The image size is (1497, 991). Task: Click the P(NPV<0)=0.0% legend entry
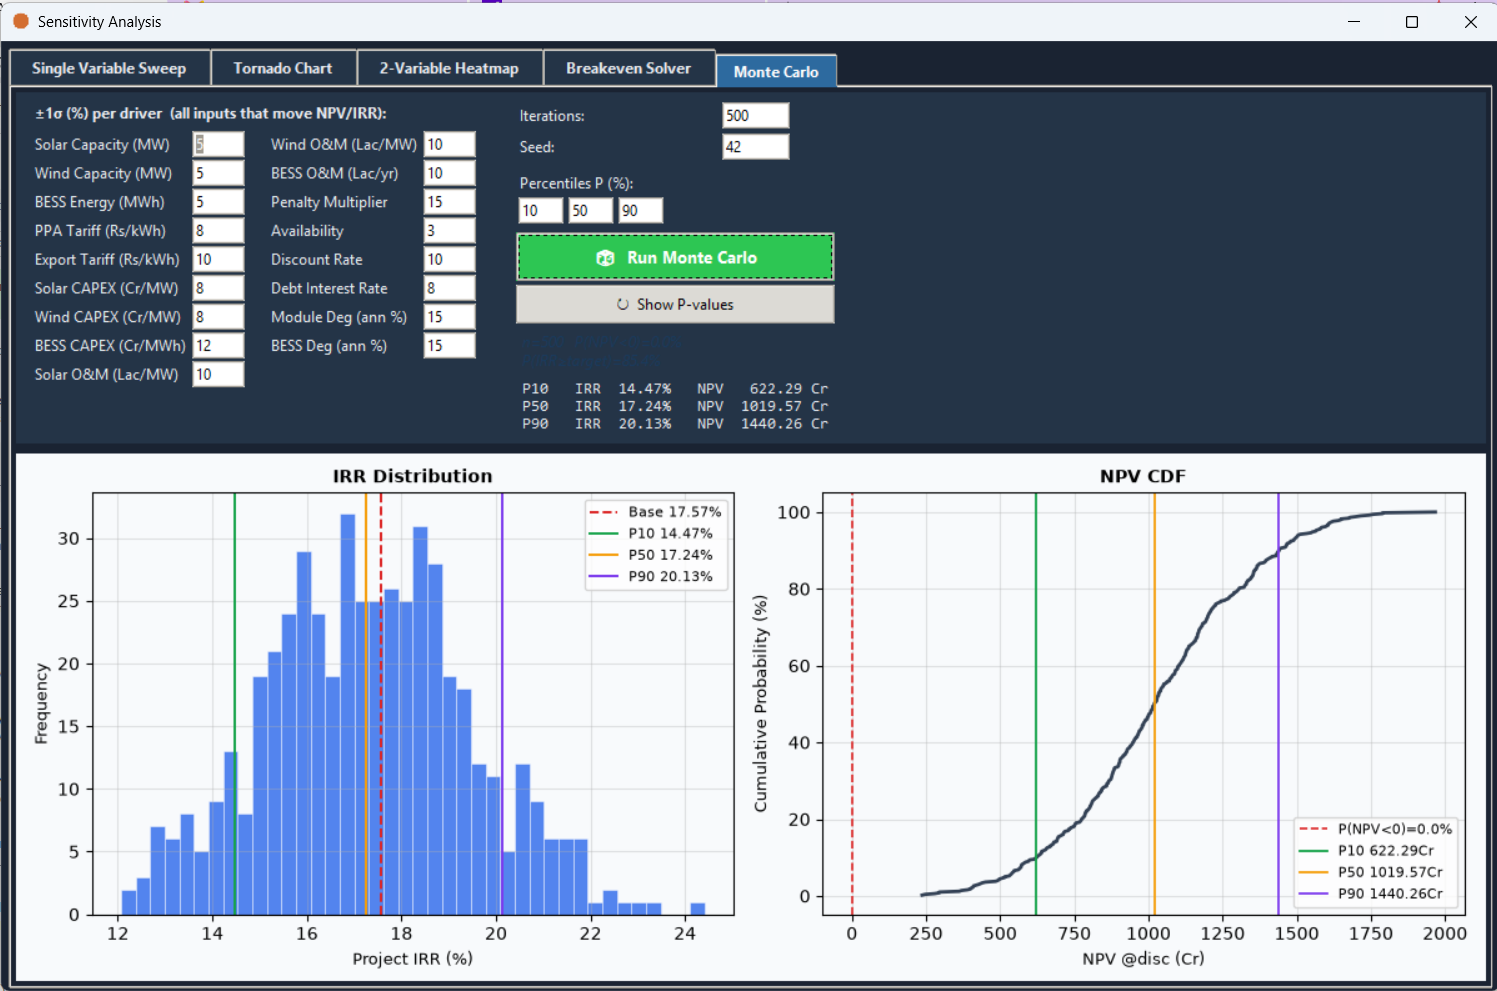1376,829
